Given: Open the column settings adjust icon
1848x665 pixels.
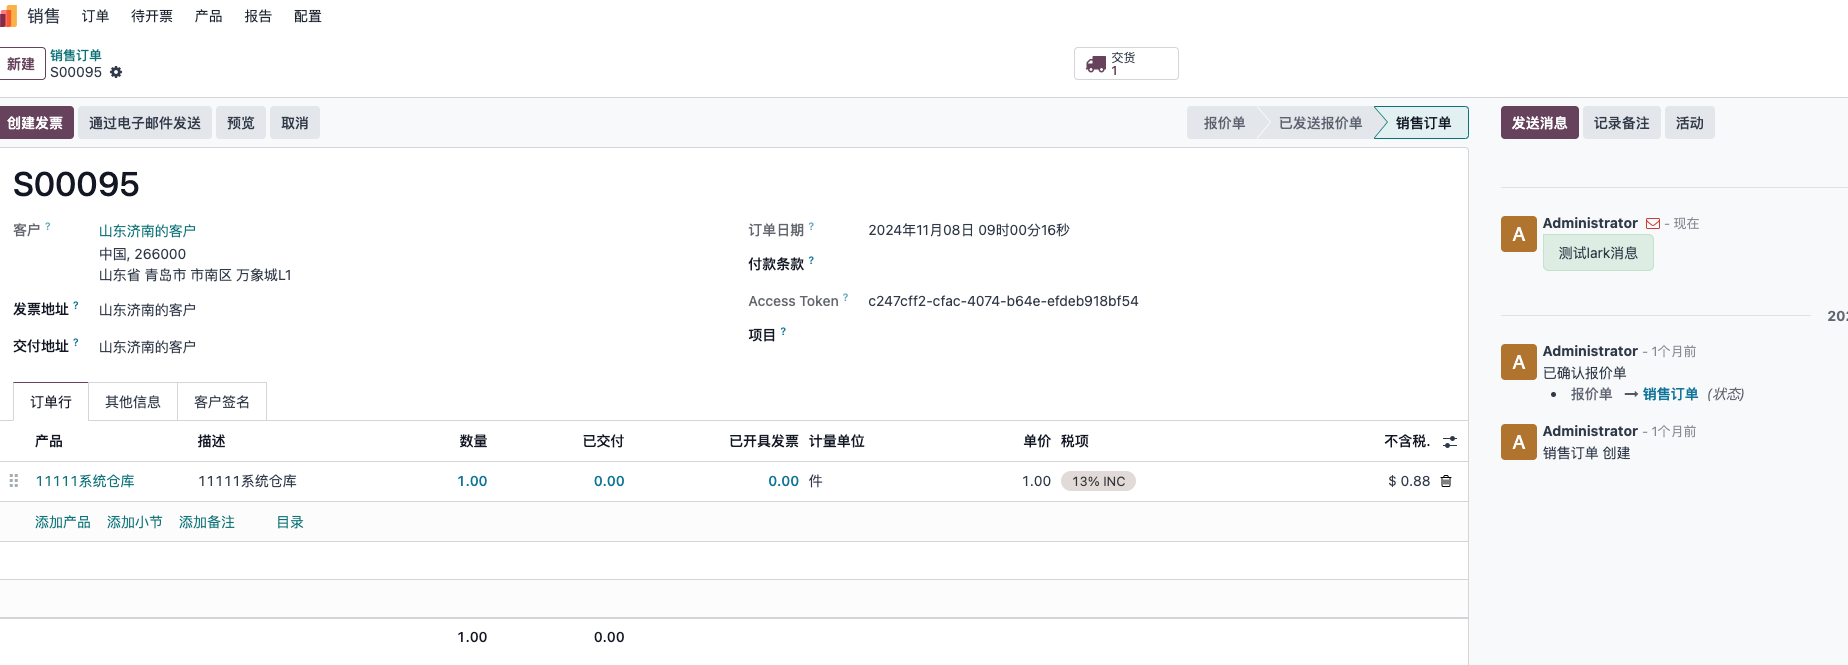Looking at the screenshot, I should 1450,441.
